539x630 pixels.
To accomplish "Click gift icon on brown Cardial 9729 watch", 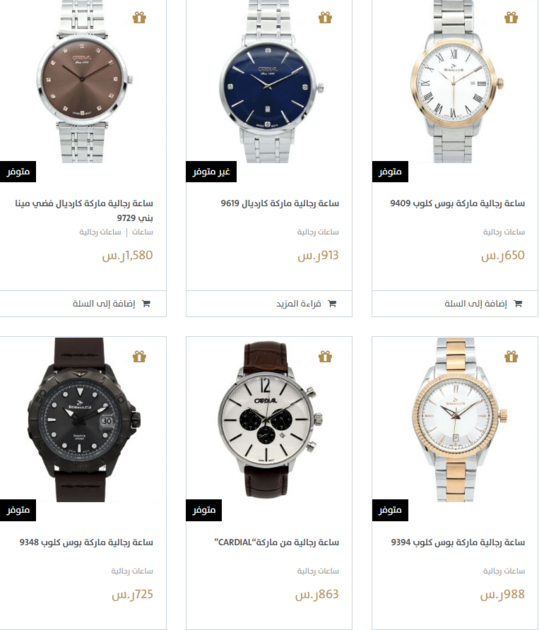I will click(x=139, y=18).
